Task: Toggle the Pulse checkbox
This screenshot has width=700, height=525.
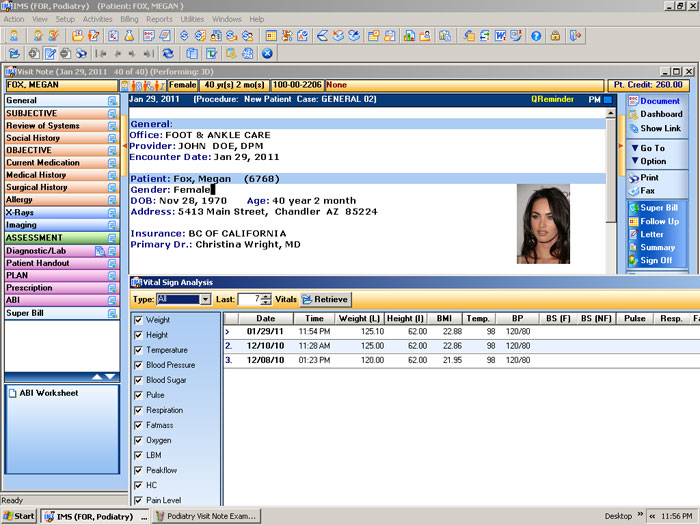Action: click(x=138, y=395)
